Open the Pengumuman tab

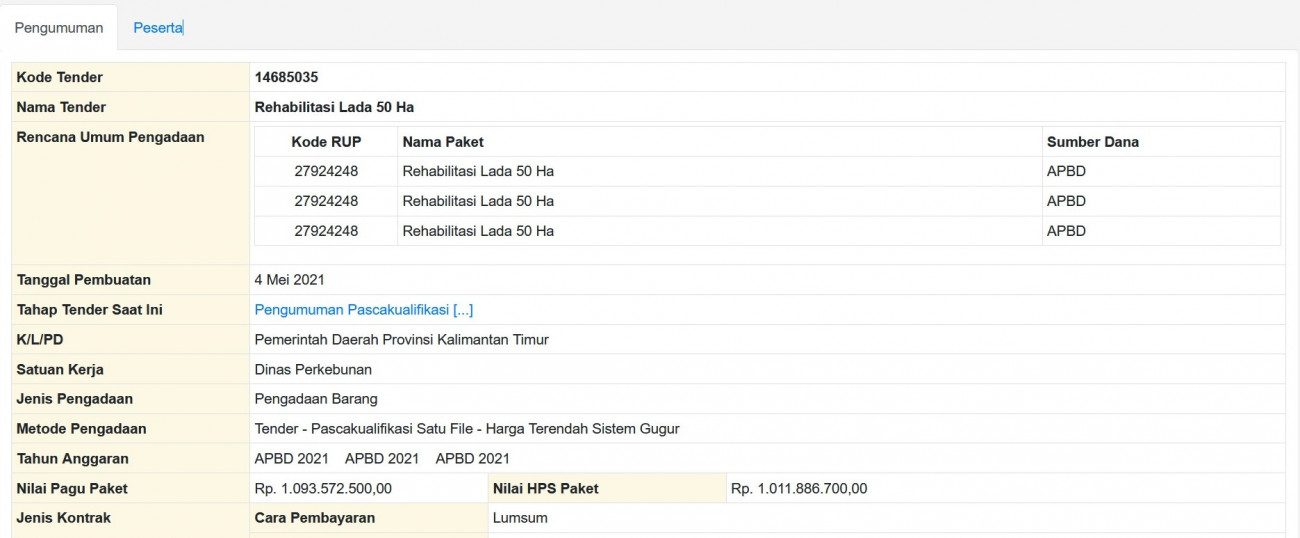coord(65,28)
